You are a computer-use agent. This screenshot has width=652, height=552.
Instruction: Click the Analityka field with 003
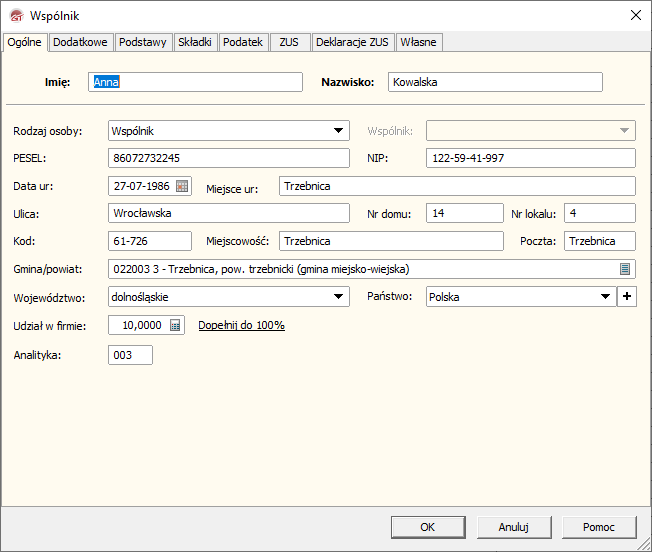131,355
